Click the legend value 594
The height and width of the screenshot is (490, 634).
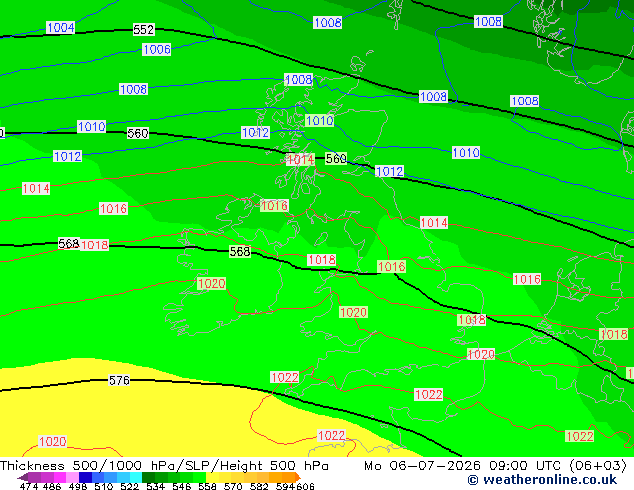(x=285, y=486)
